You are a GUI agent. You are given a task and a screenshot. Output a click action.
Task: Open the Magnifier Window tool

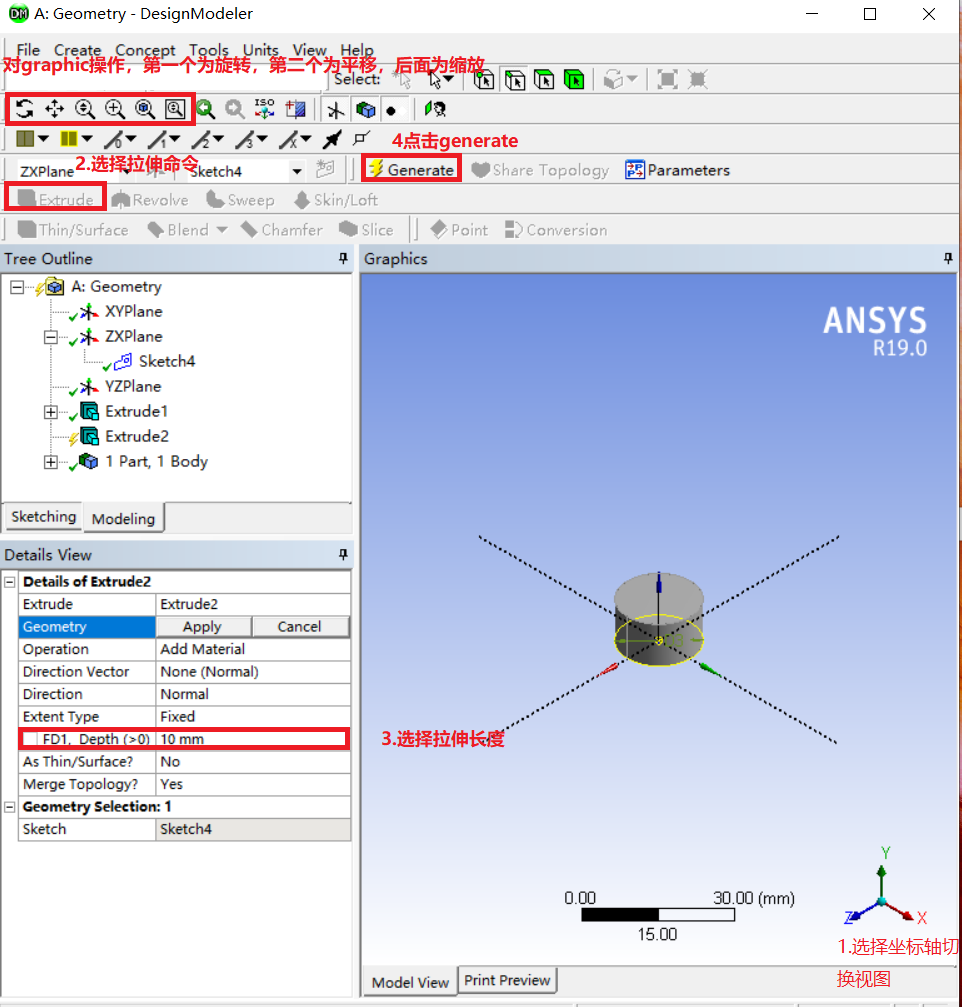pyautogui.click(x=175, y=109)
